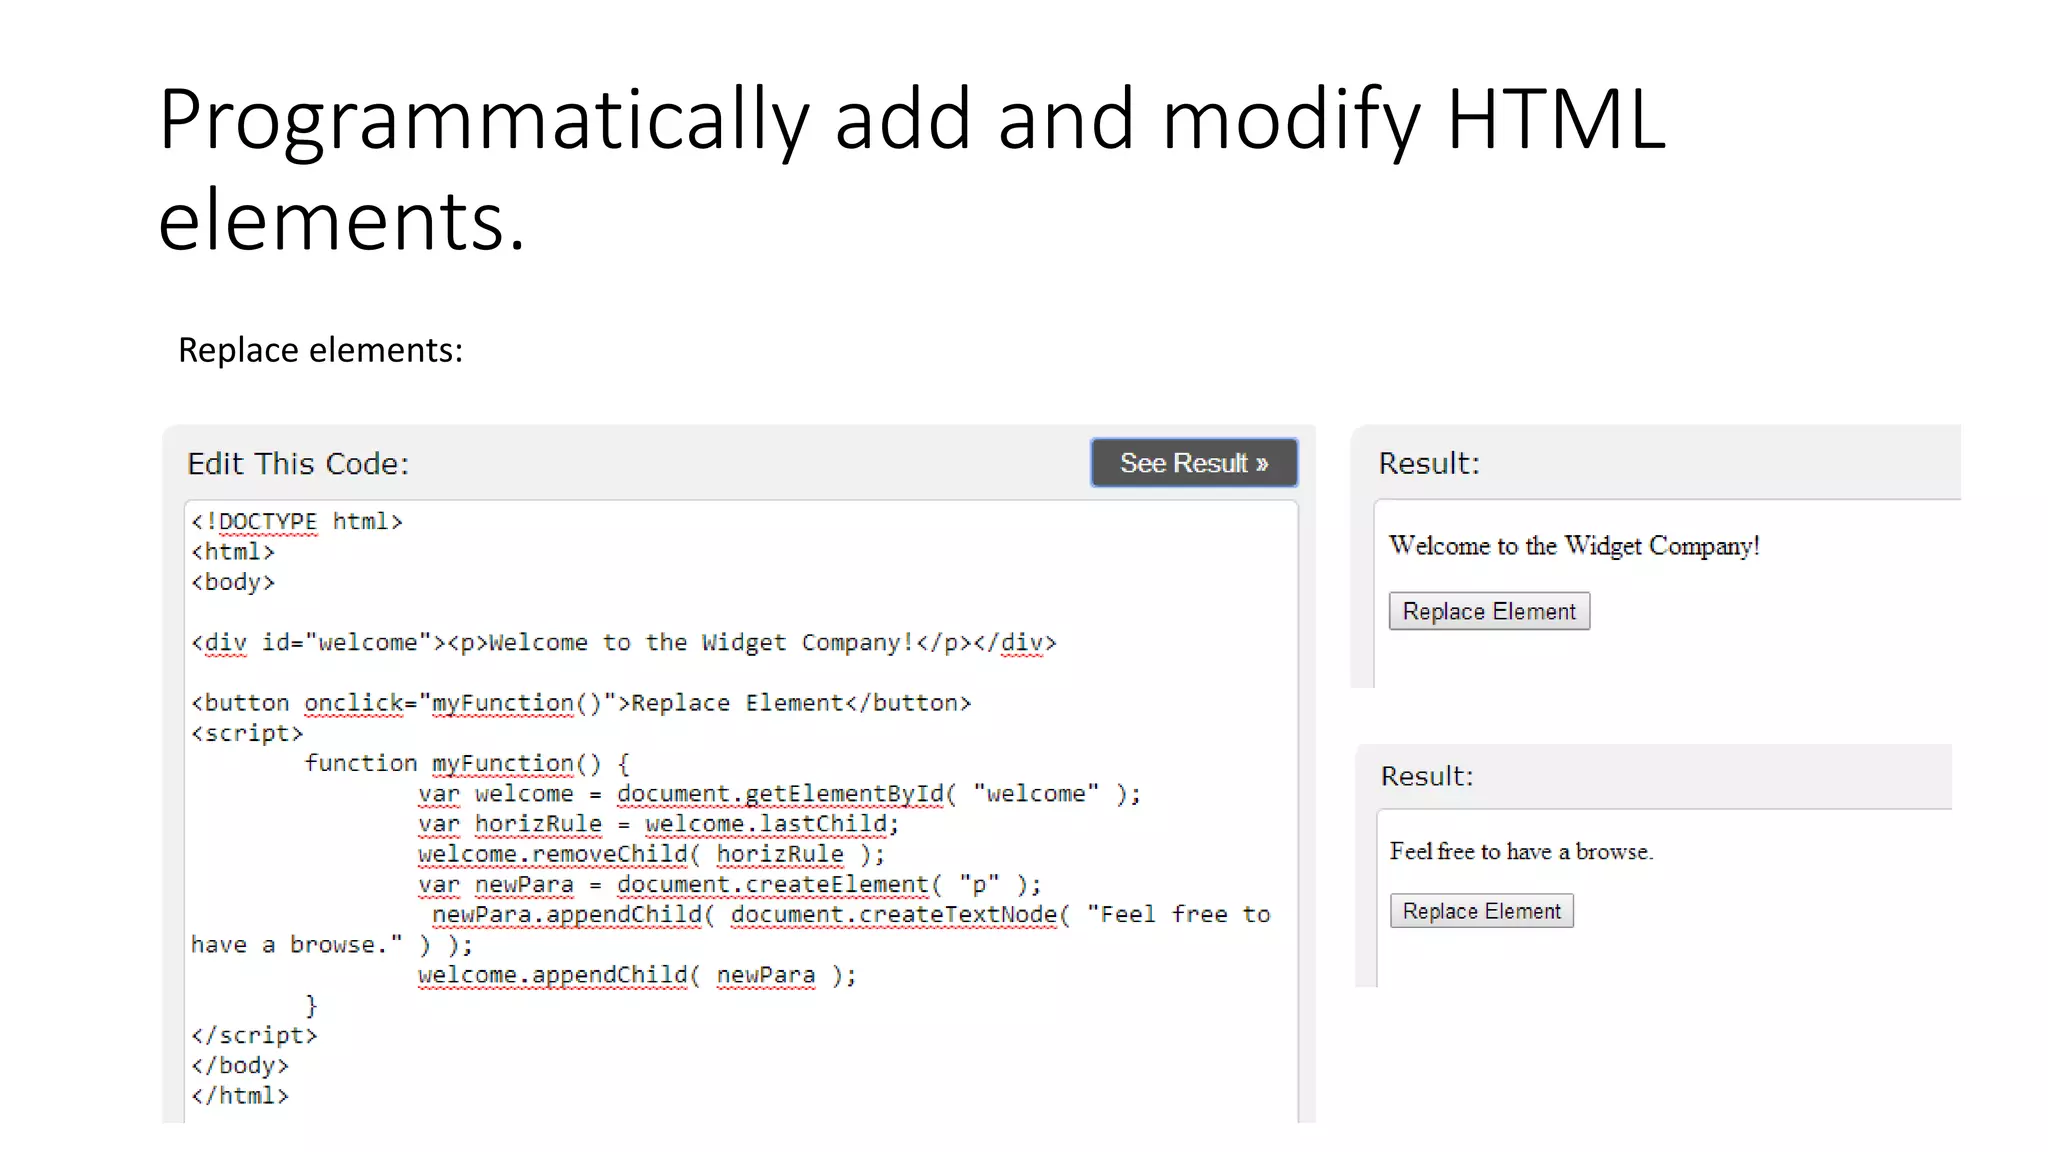The image size is (2048, 1152).
Task: Click the opening <body> tag line
Action: (x=233, y=582)
